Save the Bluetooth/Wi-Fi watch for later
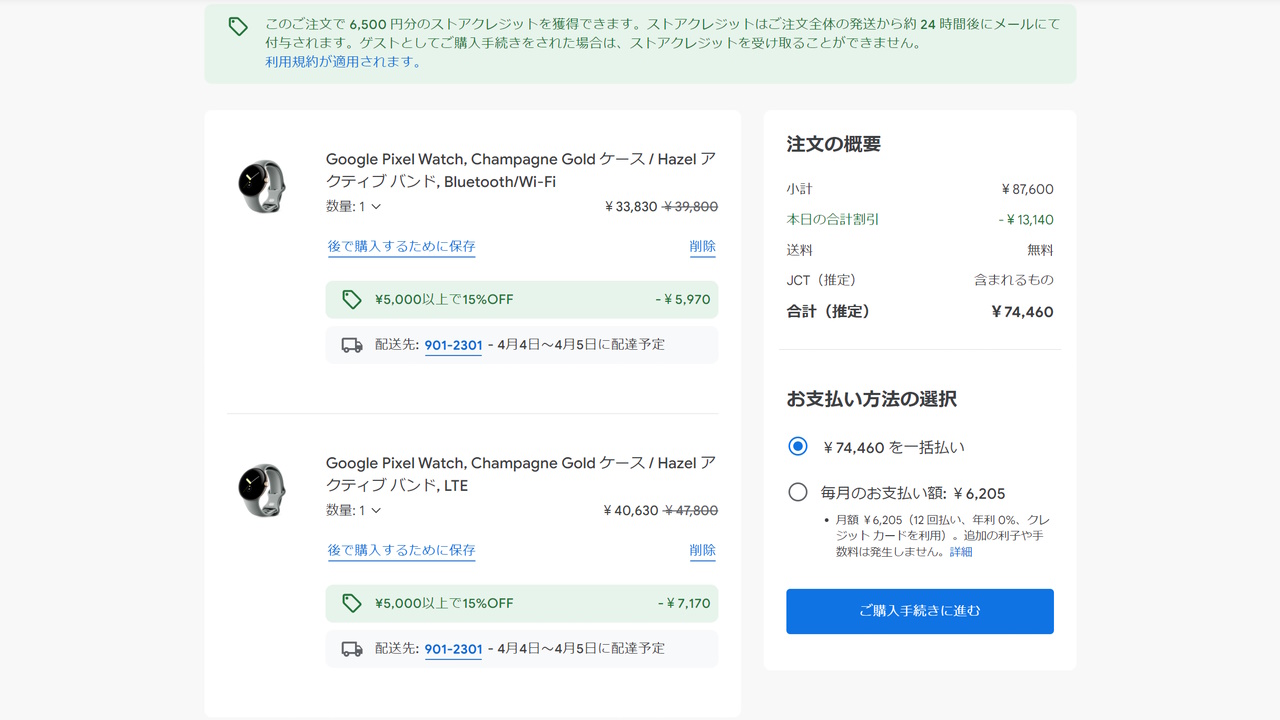 click(402, 246)
